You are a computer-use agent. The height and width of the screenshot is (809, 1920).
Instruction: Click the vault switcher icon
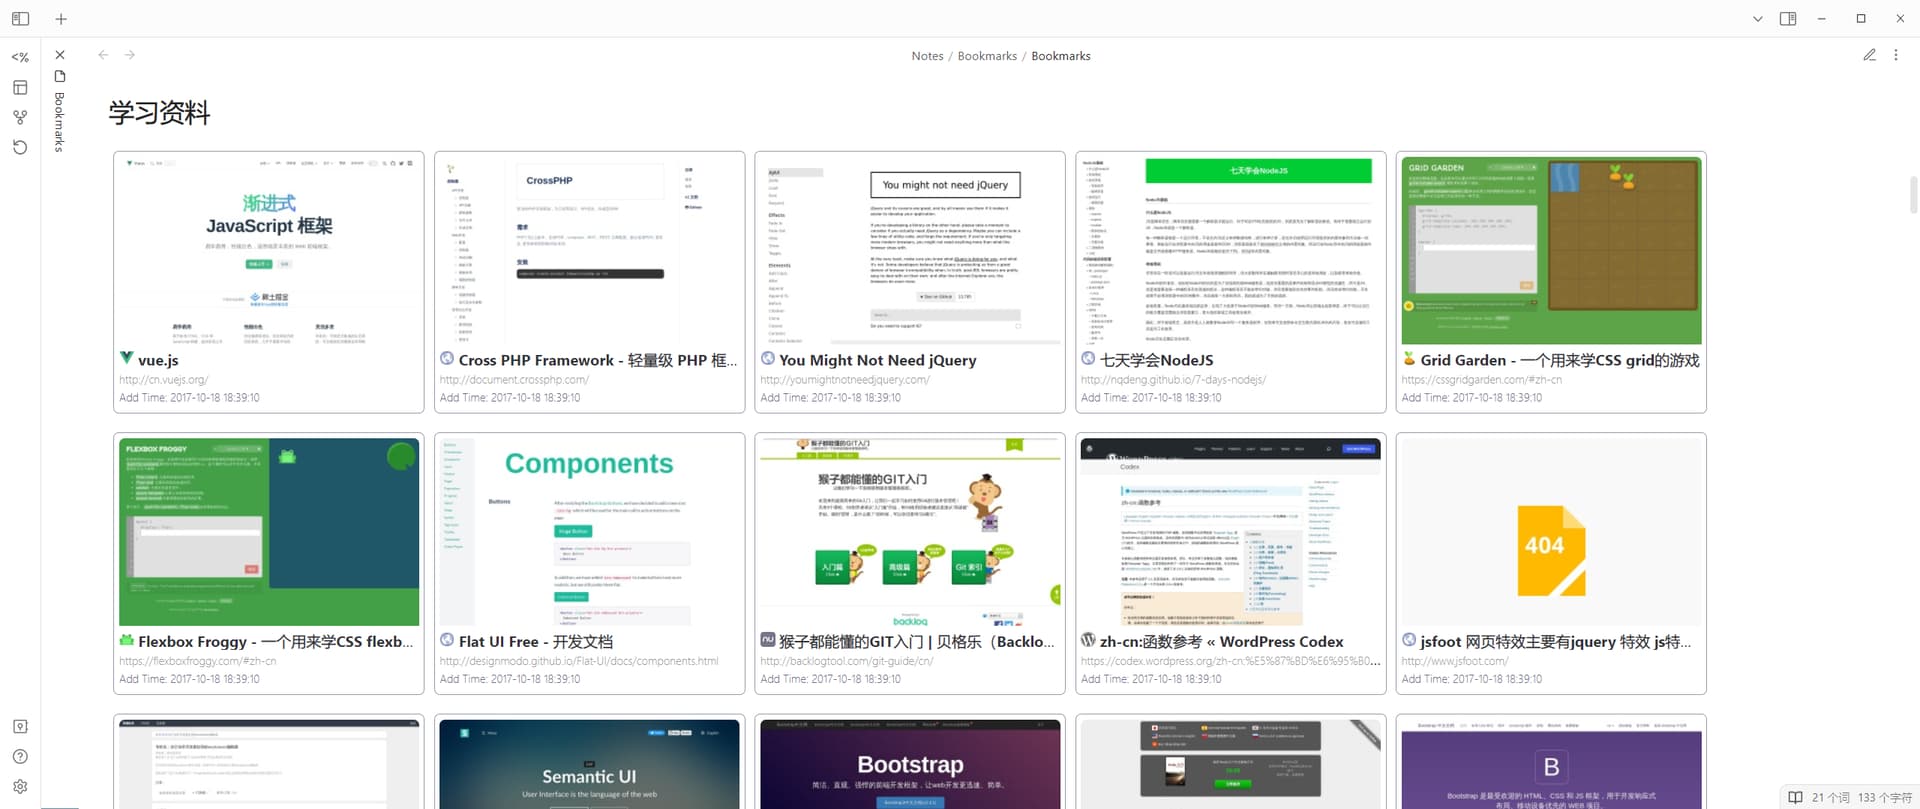tap(20, 727)
